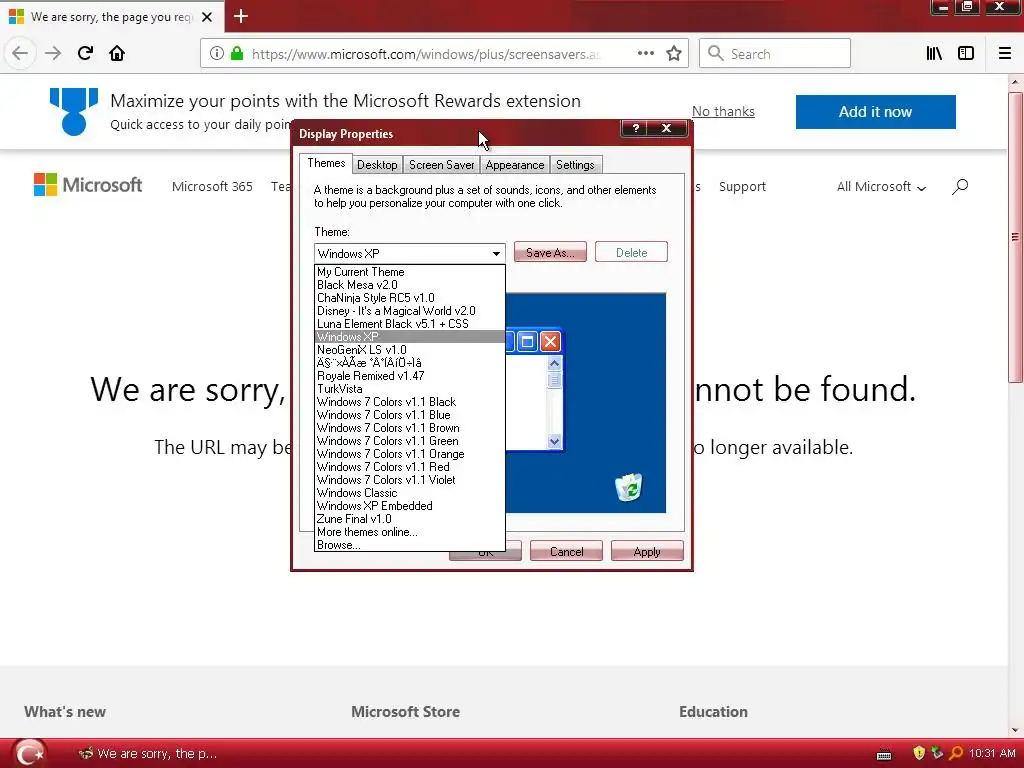Open the Support link in Microsoft navigation
The height and width of the screenshot is (768, 1024).
742,187
